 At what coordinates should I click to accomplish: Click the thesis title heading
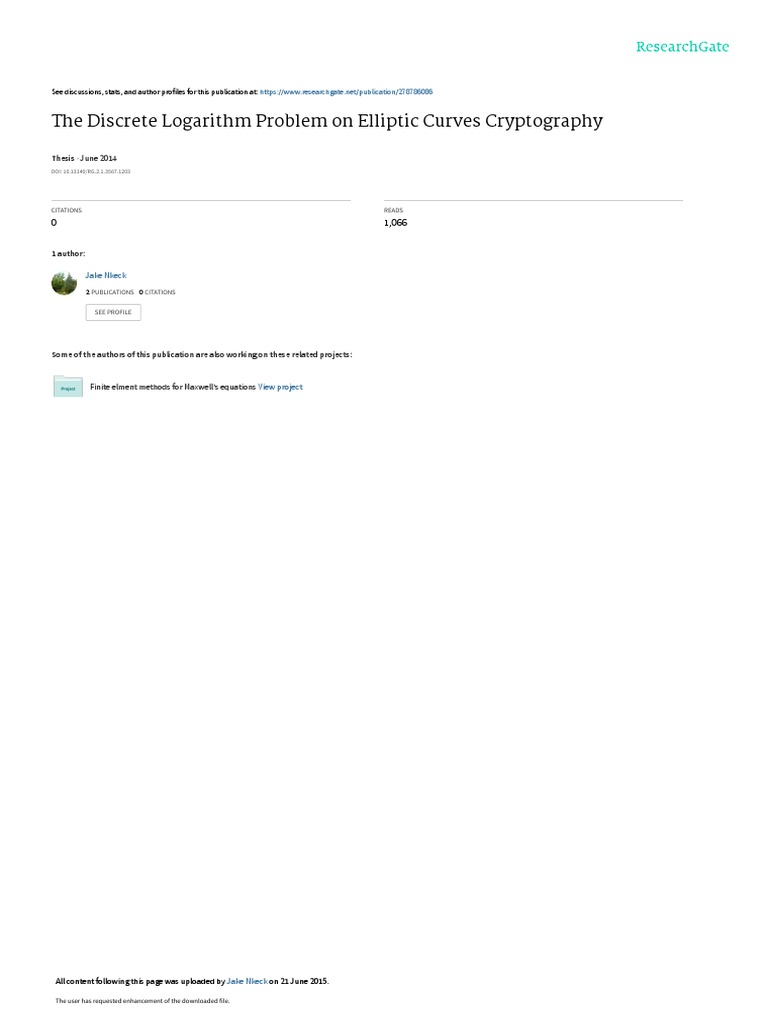(327, 121)
